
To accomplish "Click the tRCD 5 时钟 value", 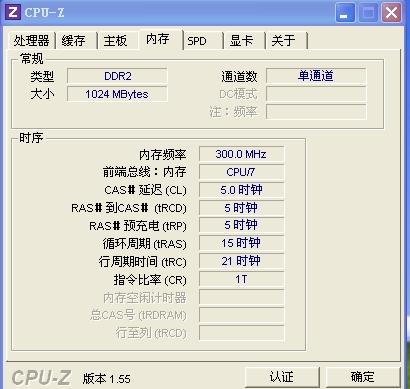I will coord(241,208).
